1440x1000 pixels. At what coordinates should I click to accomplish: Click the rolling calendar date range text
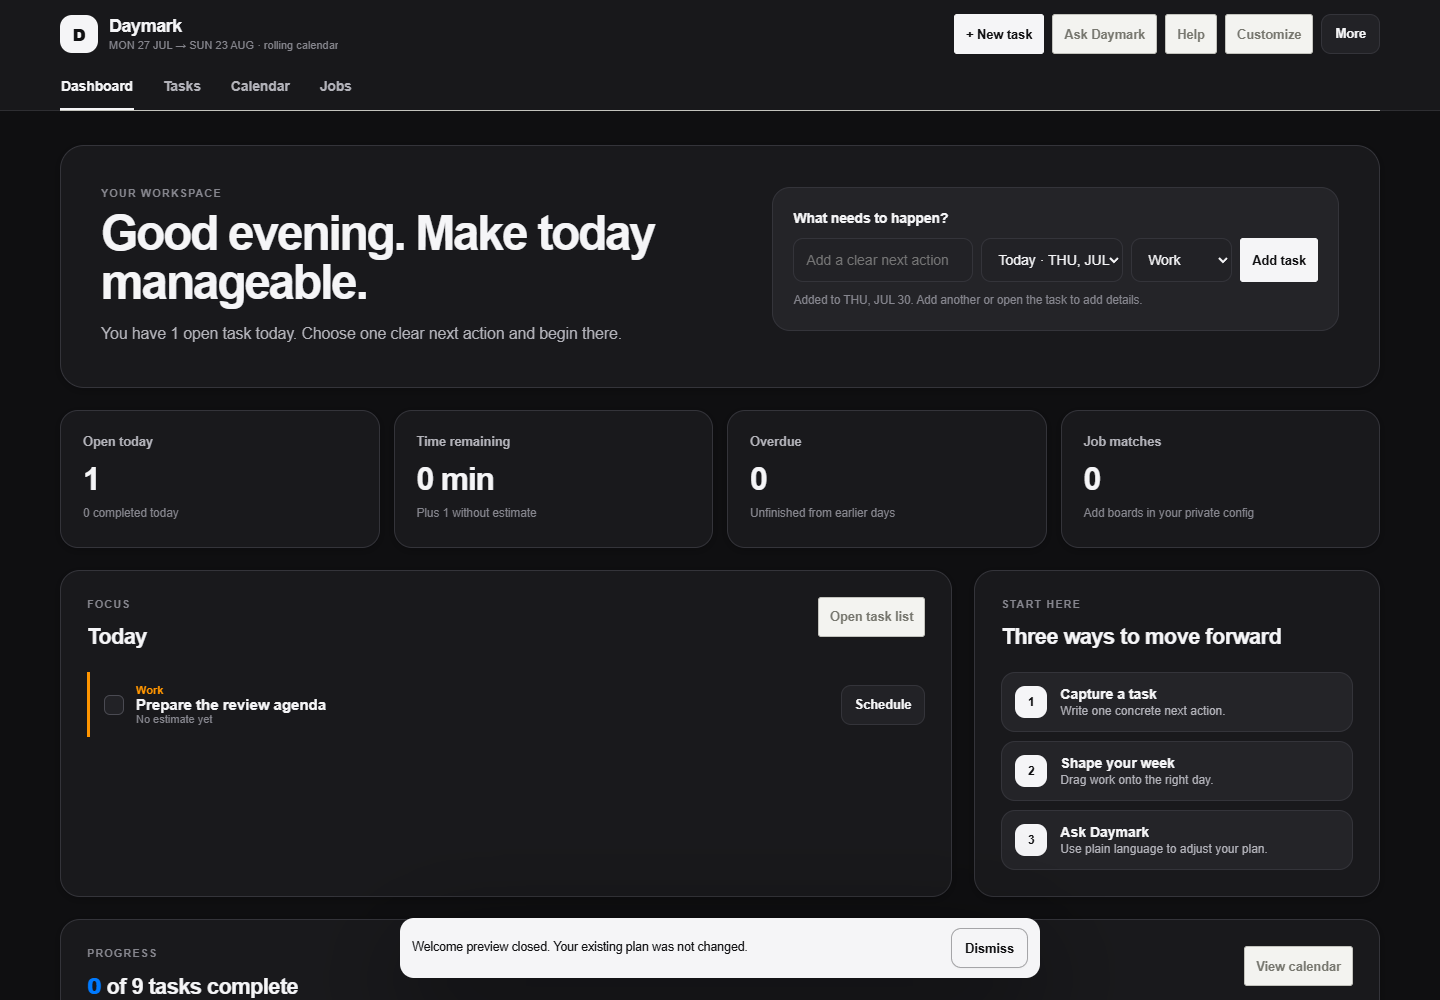coord(223,45)
